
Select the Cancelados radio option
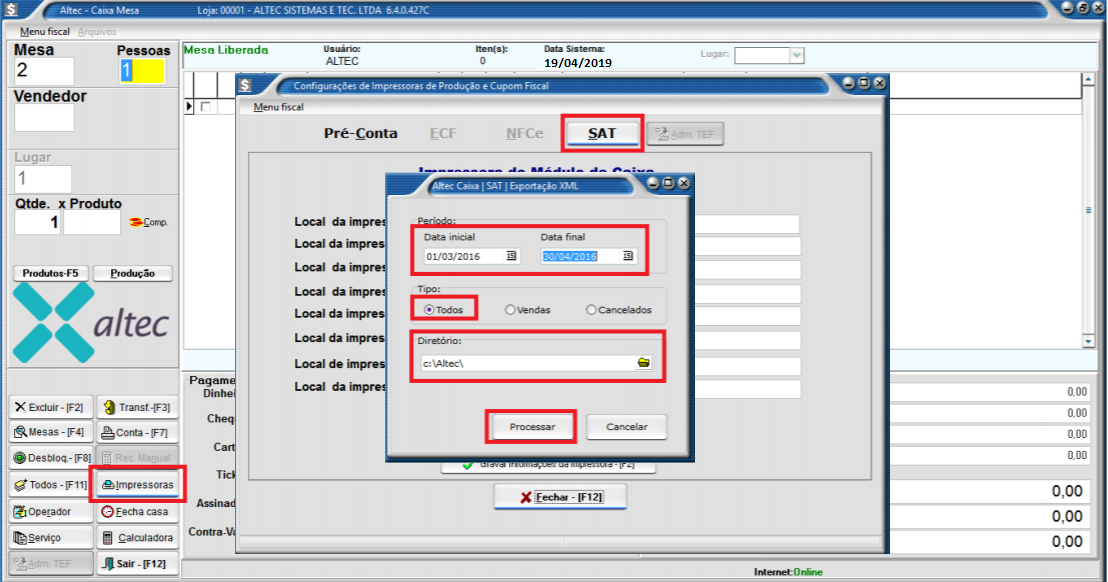(x=619, y=309)
